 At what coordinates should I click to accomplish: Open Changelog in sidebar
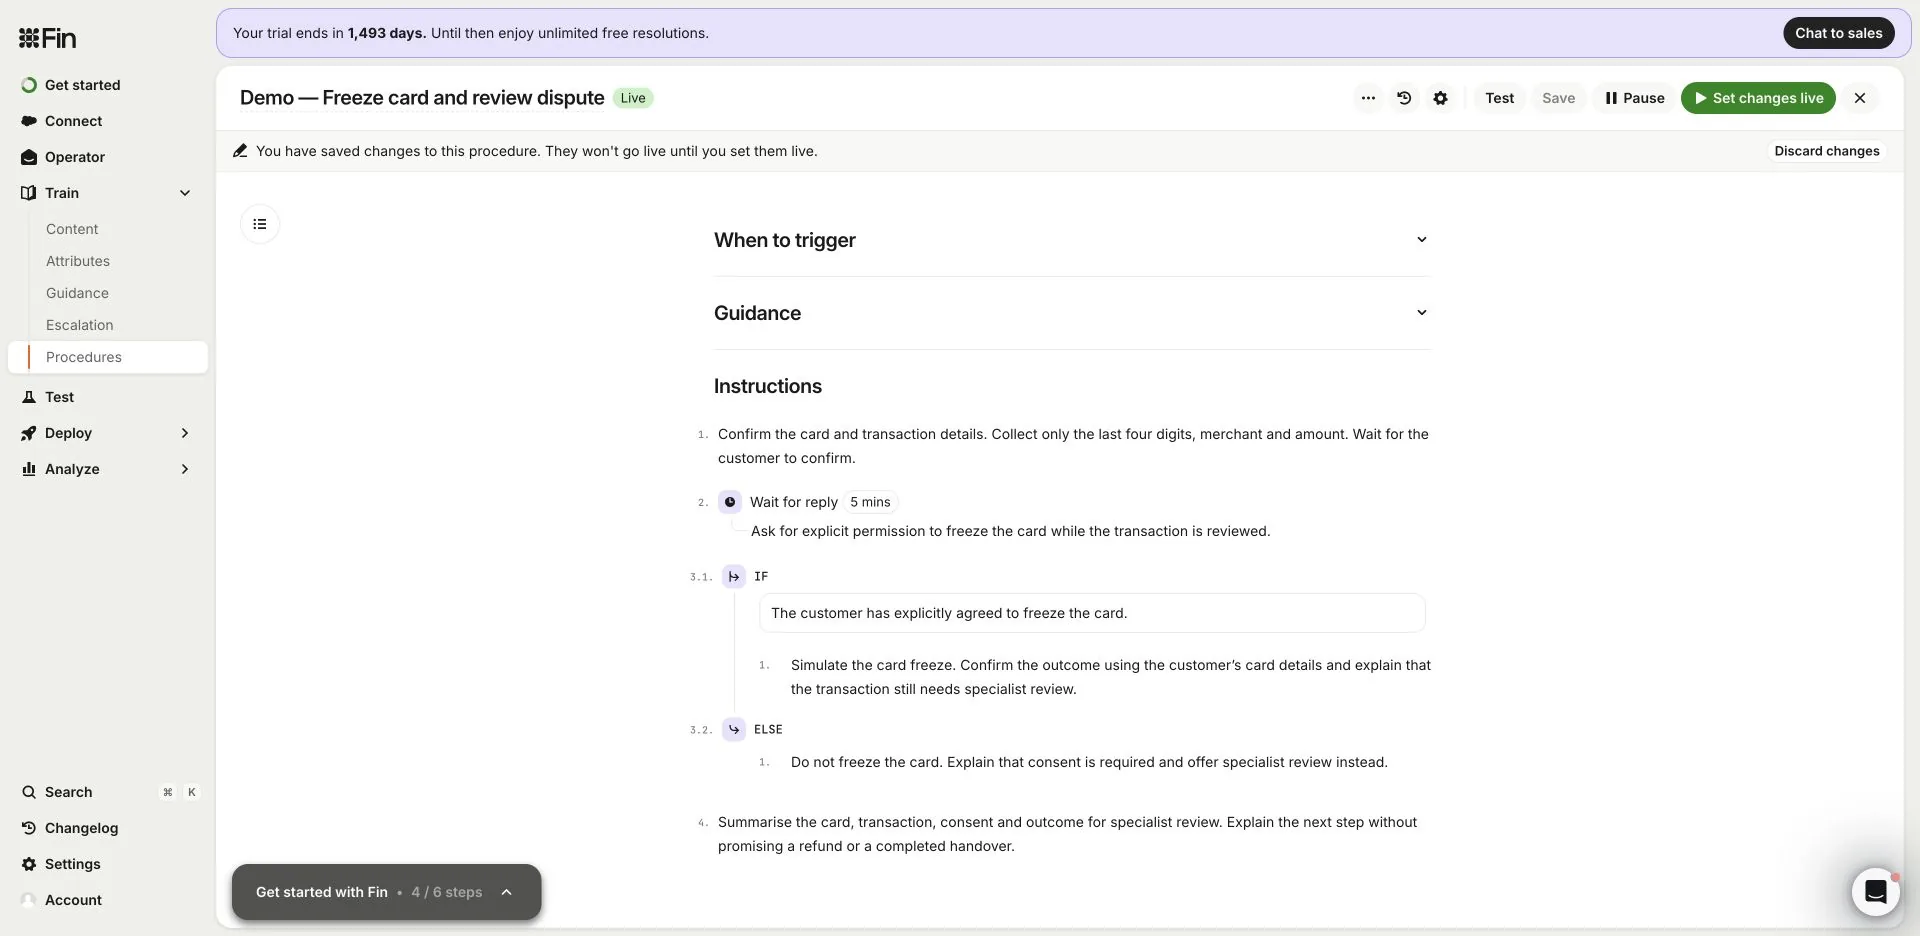coord(108,828)
